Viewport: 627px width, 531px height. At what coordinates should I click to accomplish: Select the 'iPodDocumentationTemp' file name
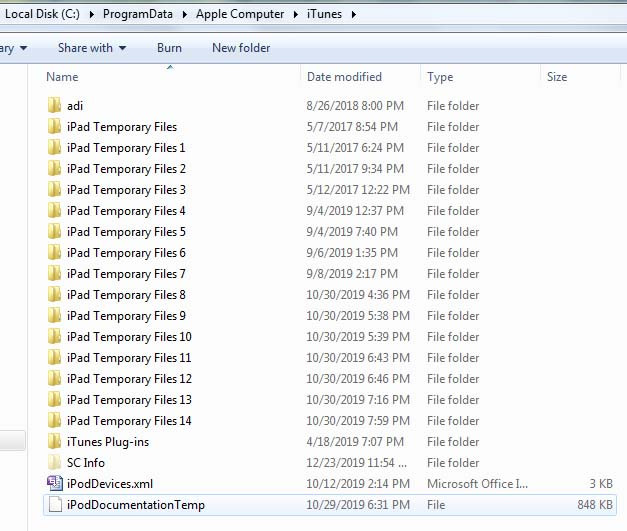click(136, 505)
